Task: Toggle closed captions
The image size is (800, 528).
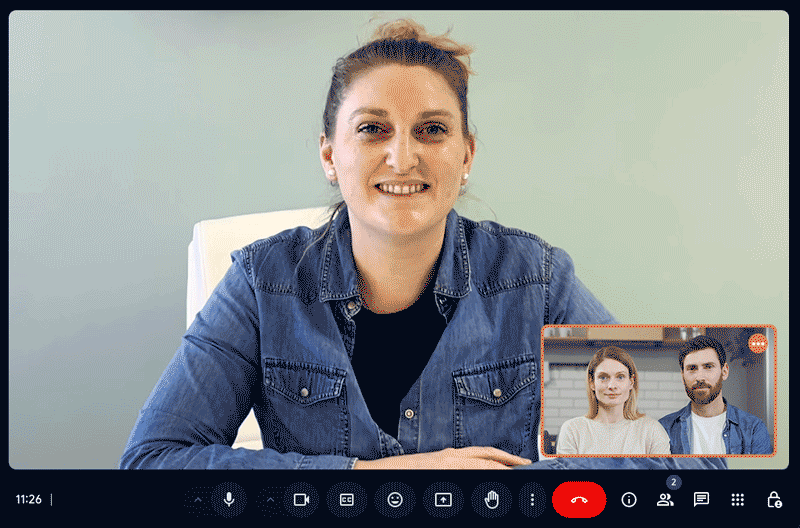Action: tap(347, 499)
